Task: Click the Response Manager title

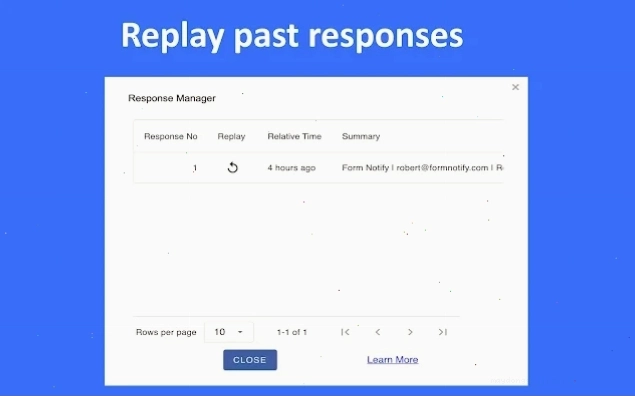Action: tap(172, 98)
